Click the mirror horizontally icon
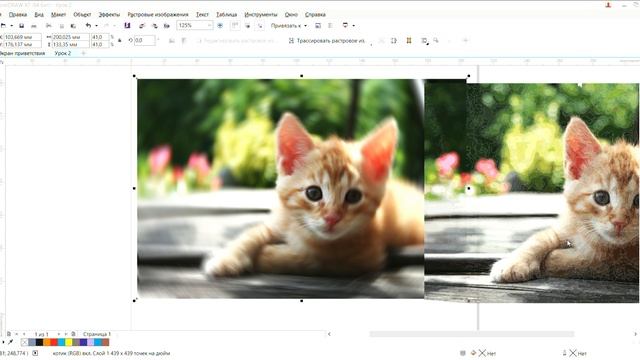 click(x=172, y=40)
